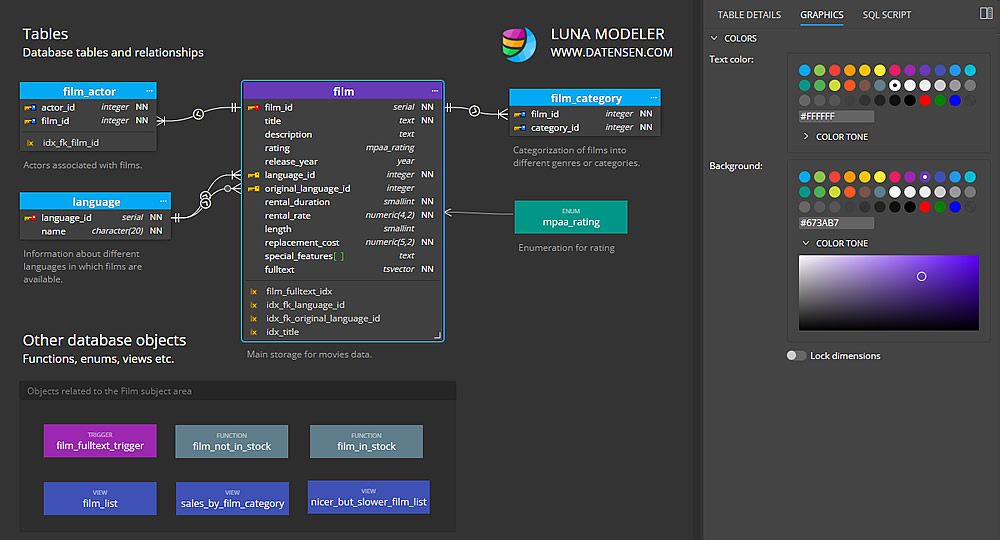Collapse the COLORS section
This screenshot has width=1000, height=540.
tap(714, 38)
